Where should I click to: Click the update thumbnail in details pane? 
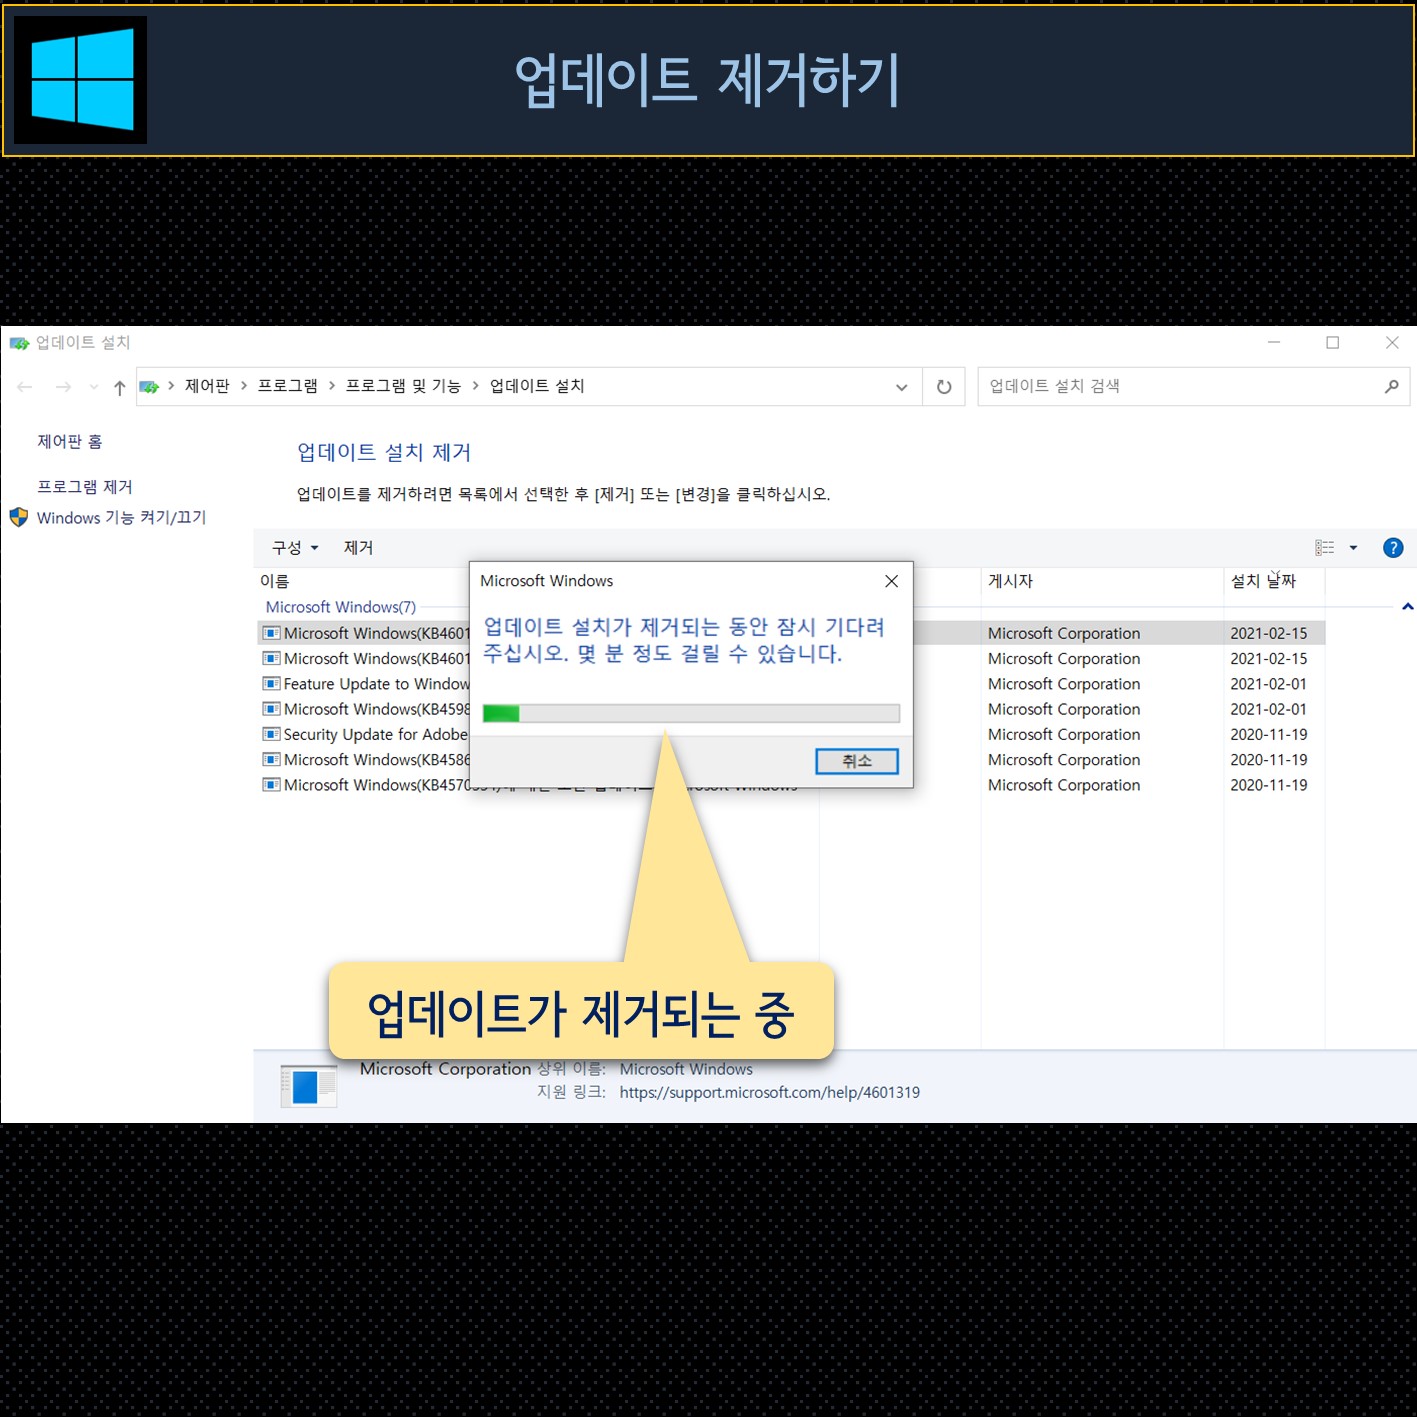308,1086
